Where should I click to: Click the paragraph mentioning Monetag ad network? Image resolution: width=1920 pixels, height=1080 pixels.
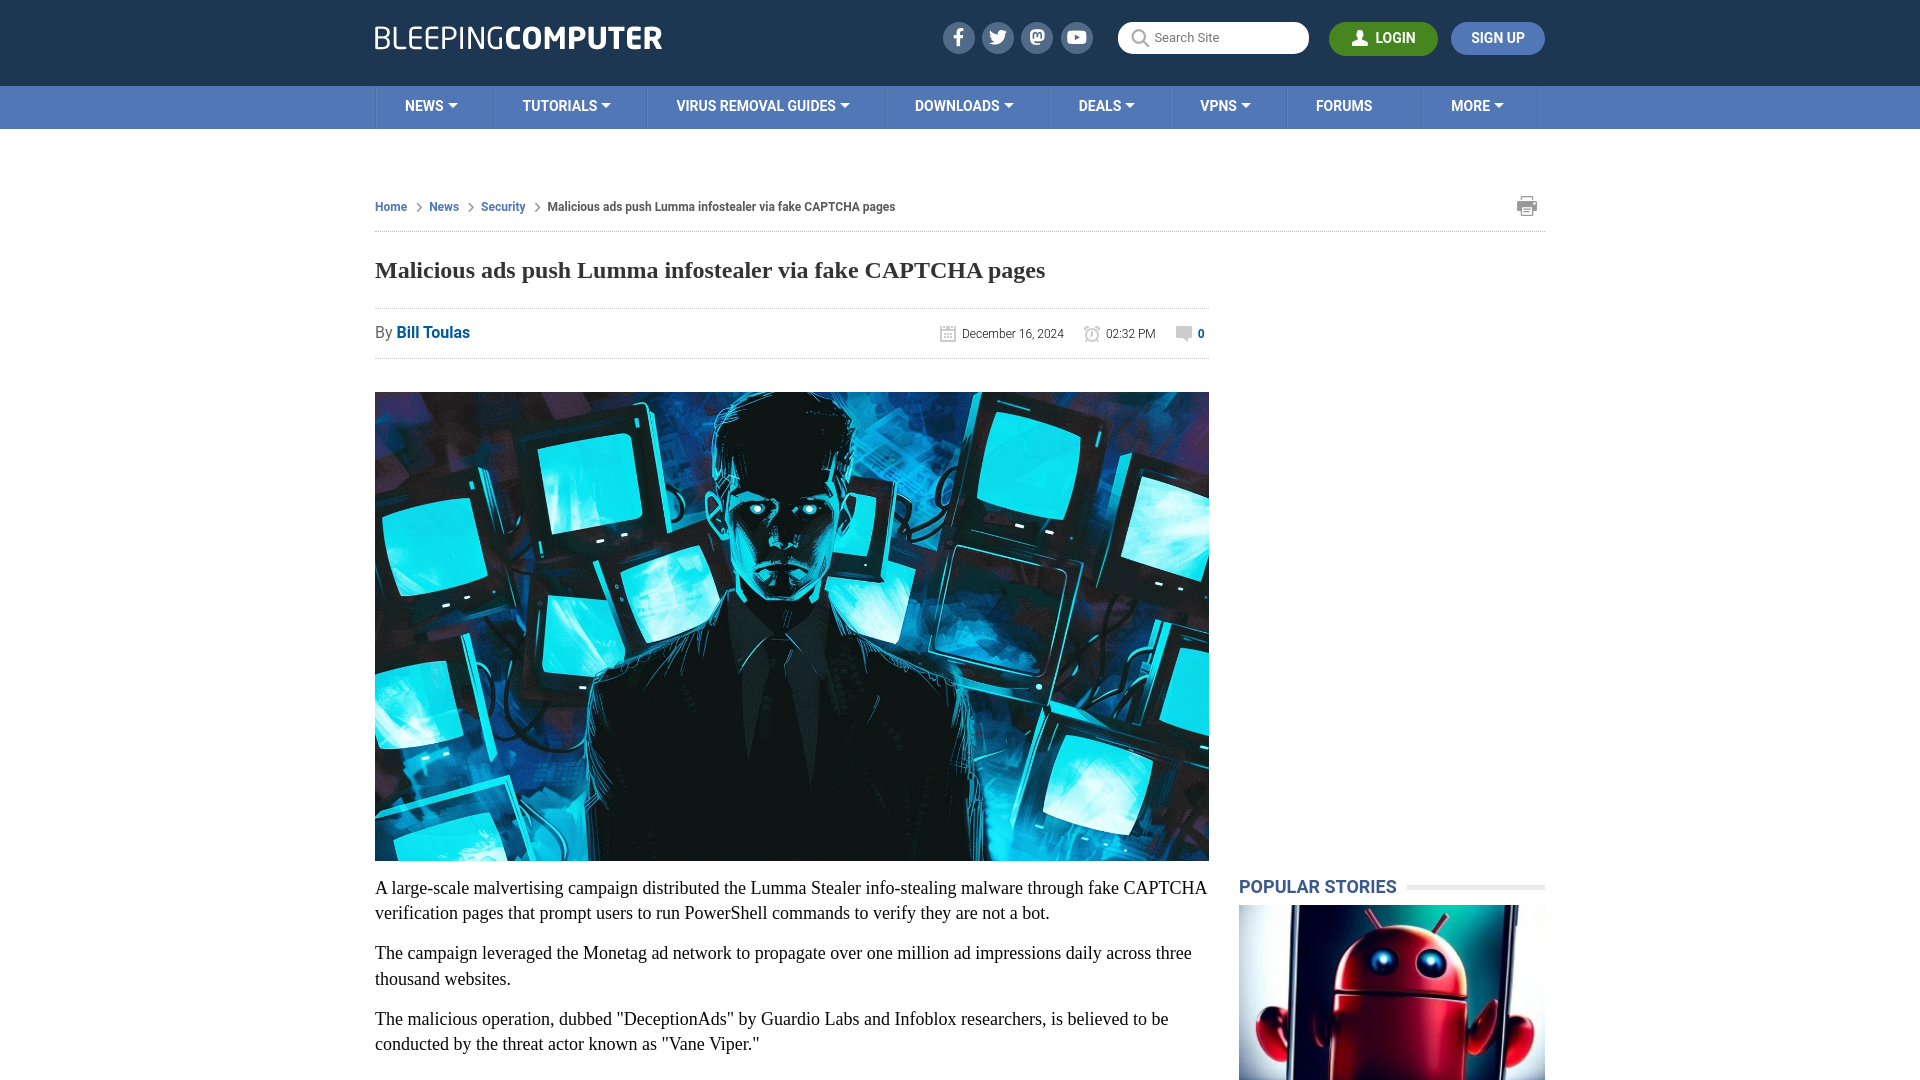[x=792, y=966]
